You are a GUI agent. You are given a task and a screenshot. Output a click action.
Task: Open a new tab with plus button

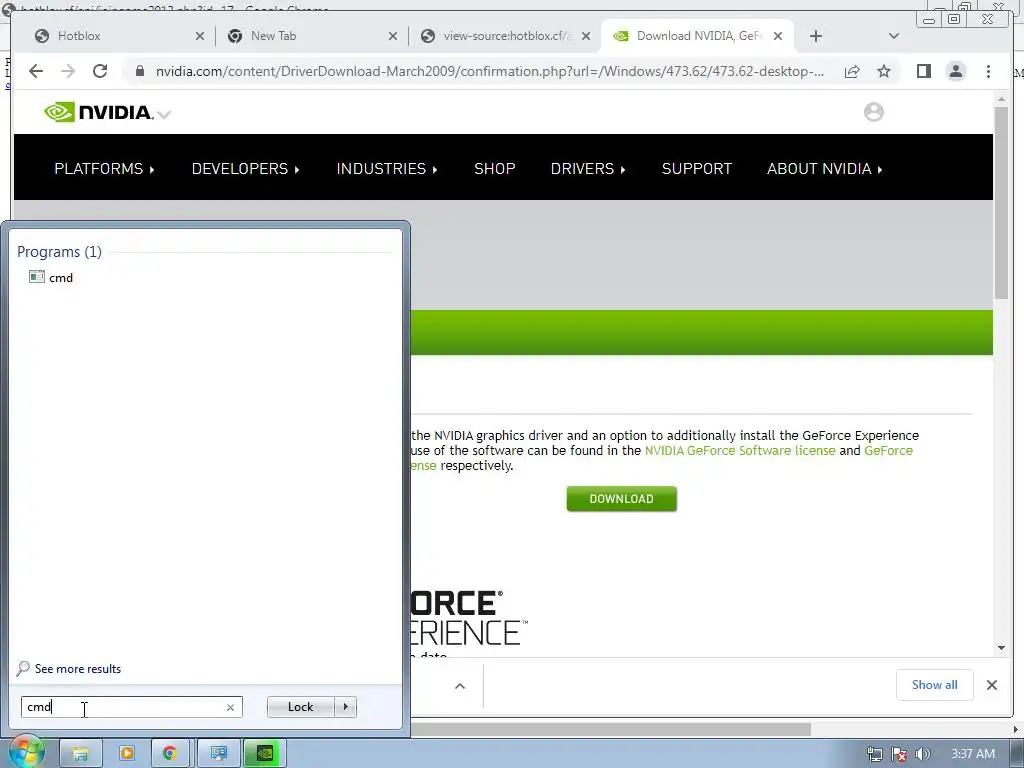816,36
